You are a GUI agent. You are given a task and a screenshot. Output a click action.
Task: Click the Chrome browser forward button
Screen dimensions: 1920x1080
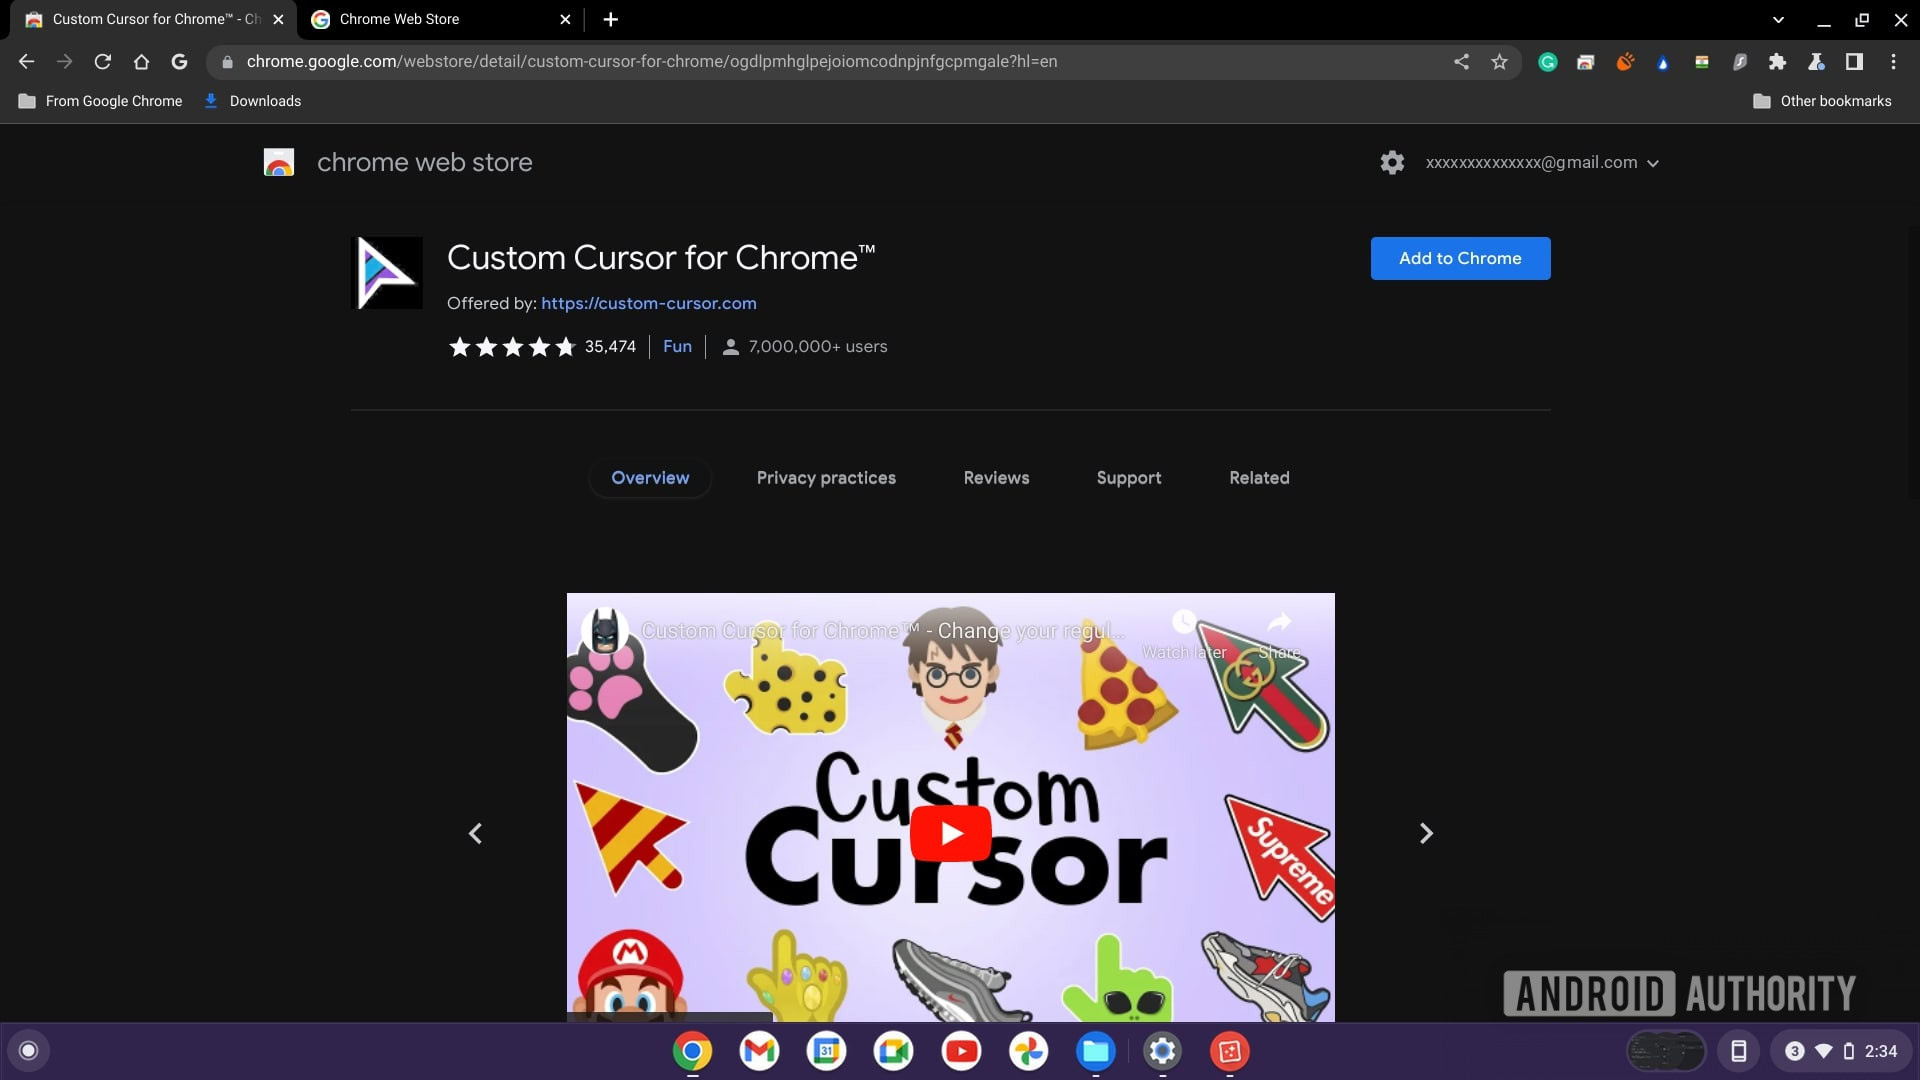point(63,62)
